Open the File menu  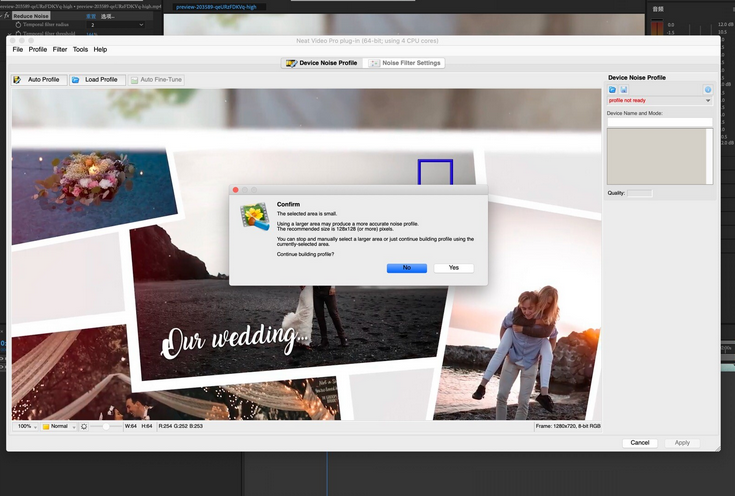tap(17, 49)
